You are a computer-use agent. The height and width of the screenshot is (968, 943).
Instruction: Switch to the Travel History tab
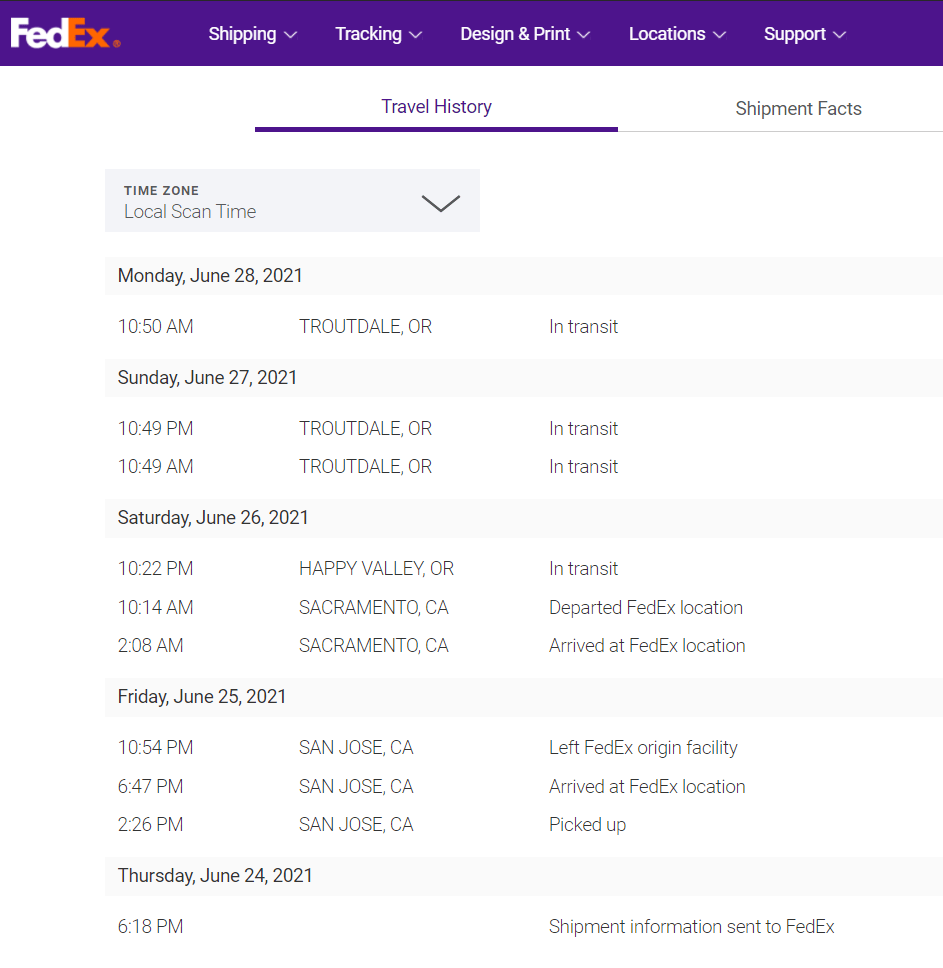click(x=436, y=107)
